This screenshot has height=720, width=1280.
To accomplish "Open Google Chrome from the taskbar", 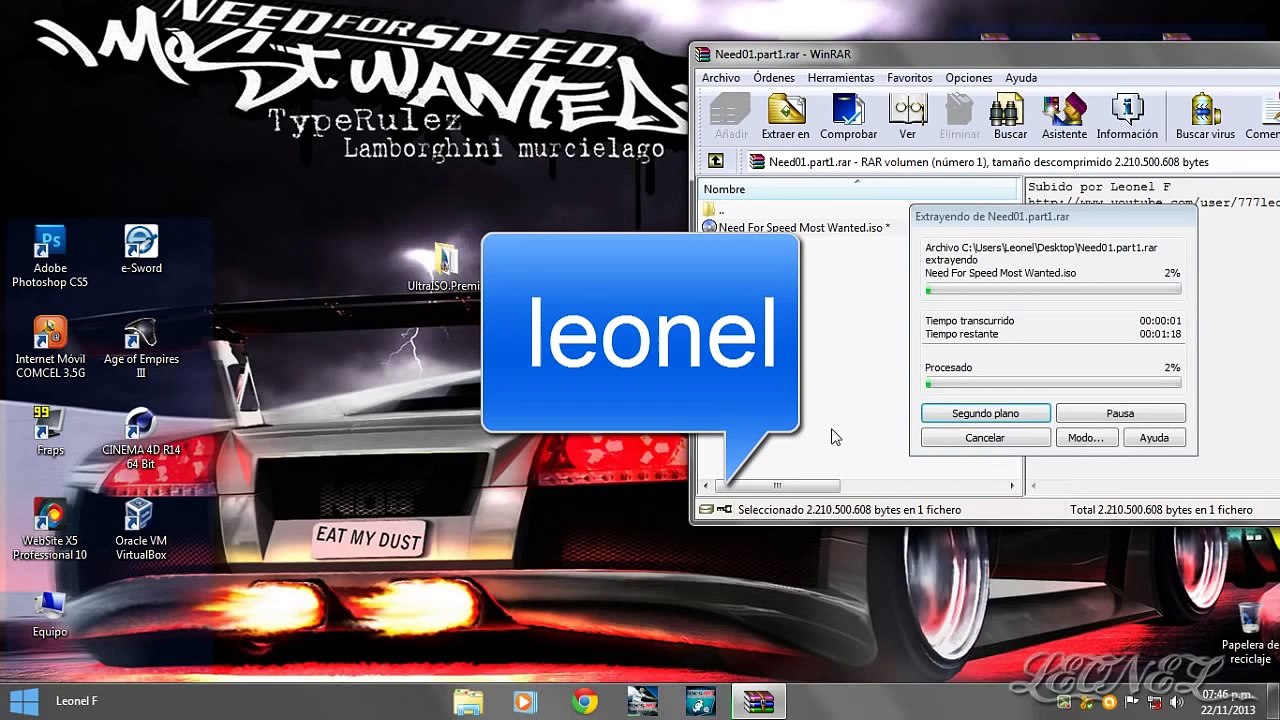I will click(584, 702).
